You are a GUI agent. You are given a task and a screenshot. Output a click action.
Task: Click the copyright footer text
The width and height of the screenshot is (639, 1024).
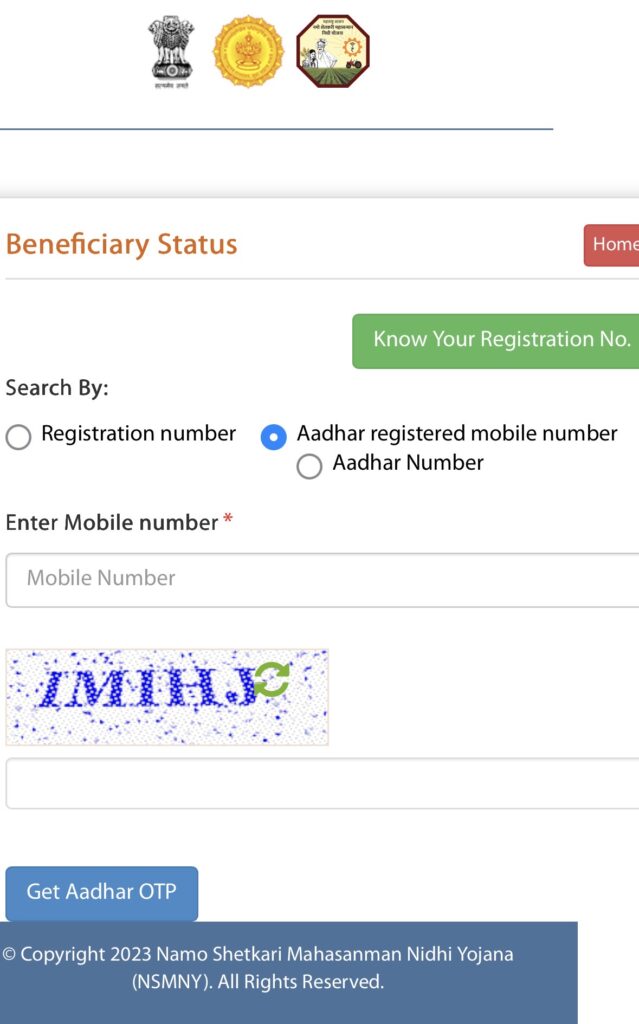coord(258,968)
